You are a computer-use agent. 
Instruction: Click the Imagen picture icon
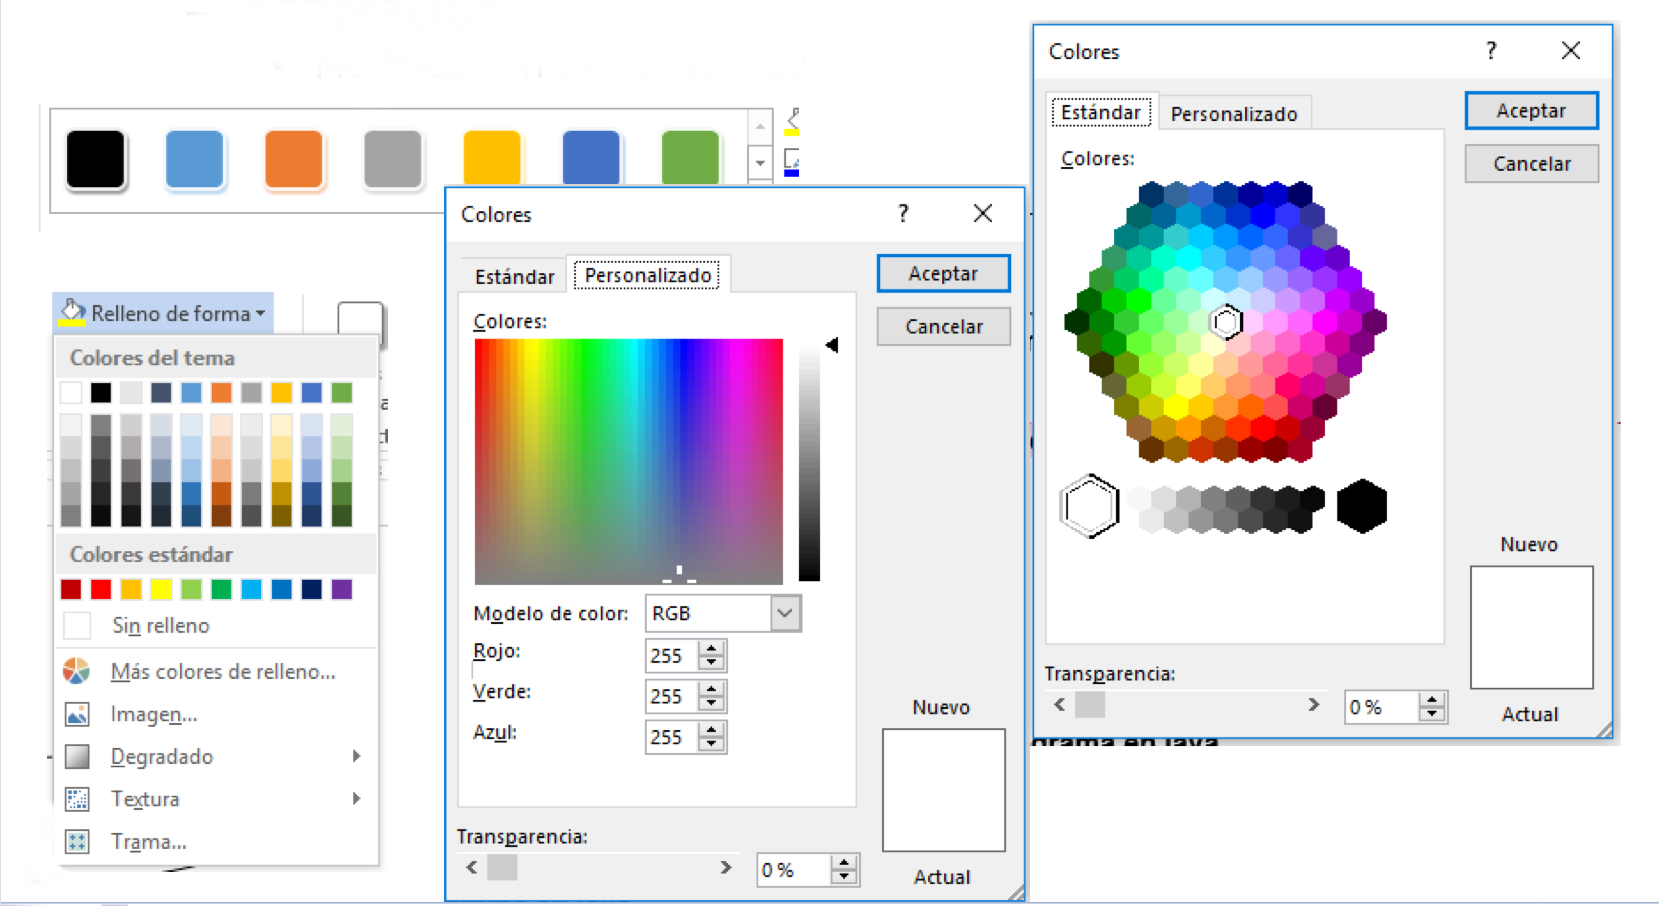(77, 714)
